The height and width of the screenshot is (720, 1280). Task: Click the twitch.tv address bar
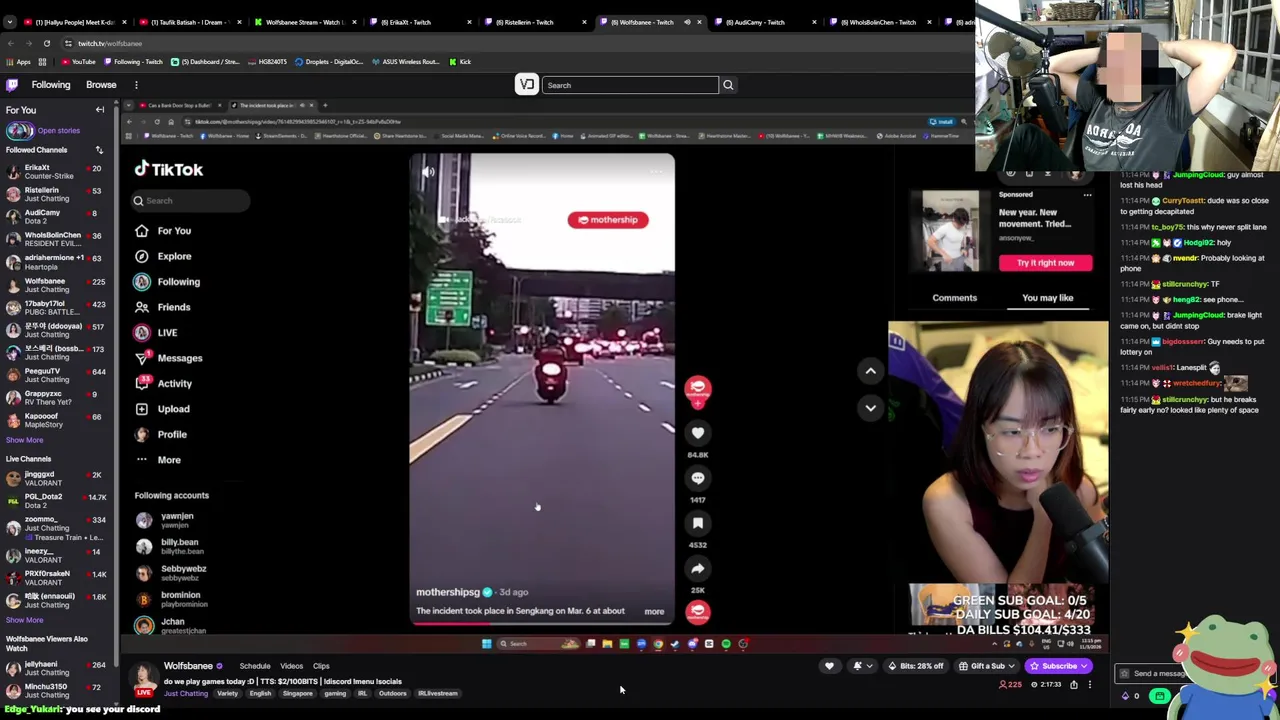tap(500, 43)
